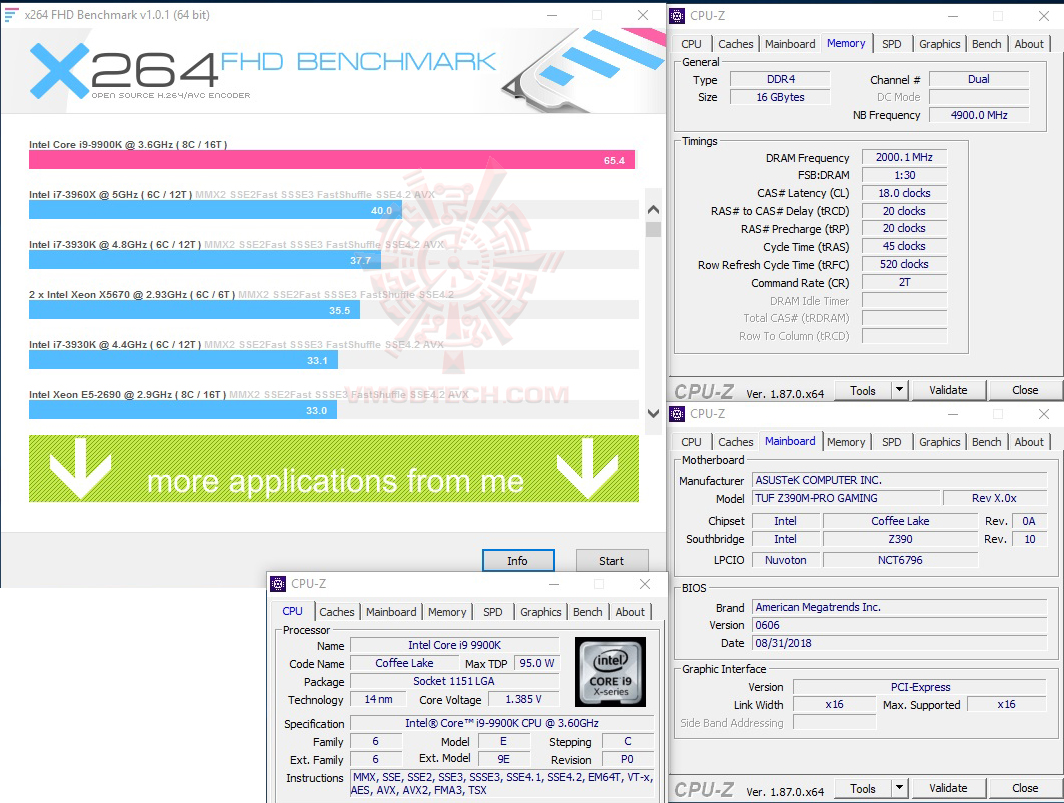The width and height of the screenshot is (1064, 803).
Task: Switch to Caches tab in bottom CPU-Z window
Action: (337, 612)
